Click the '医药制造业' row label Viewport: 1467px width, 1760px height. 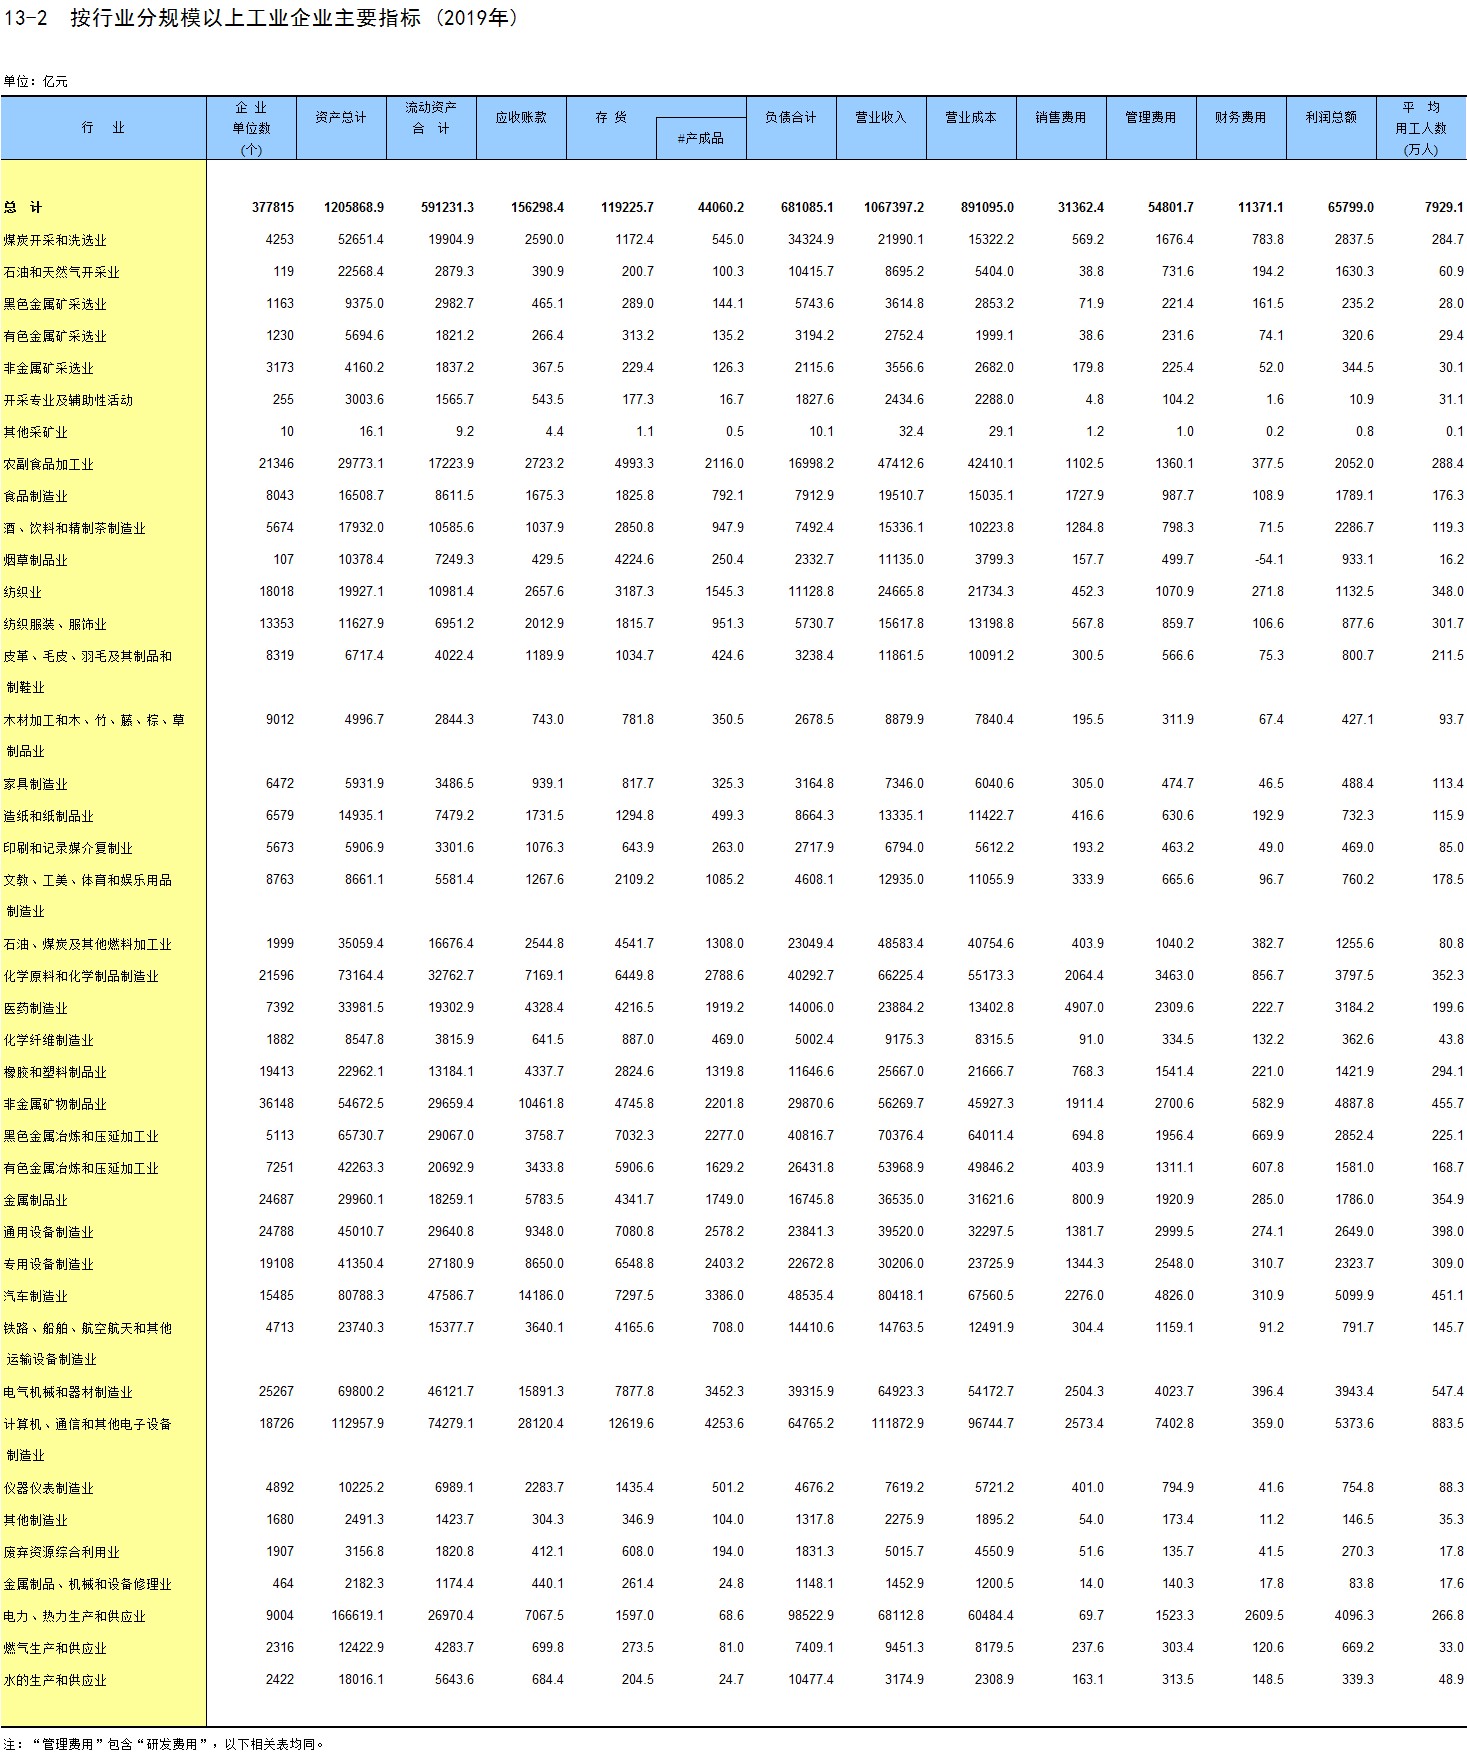[x=35, y=1008]
